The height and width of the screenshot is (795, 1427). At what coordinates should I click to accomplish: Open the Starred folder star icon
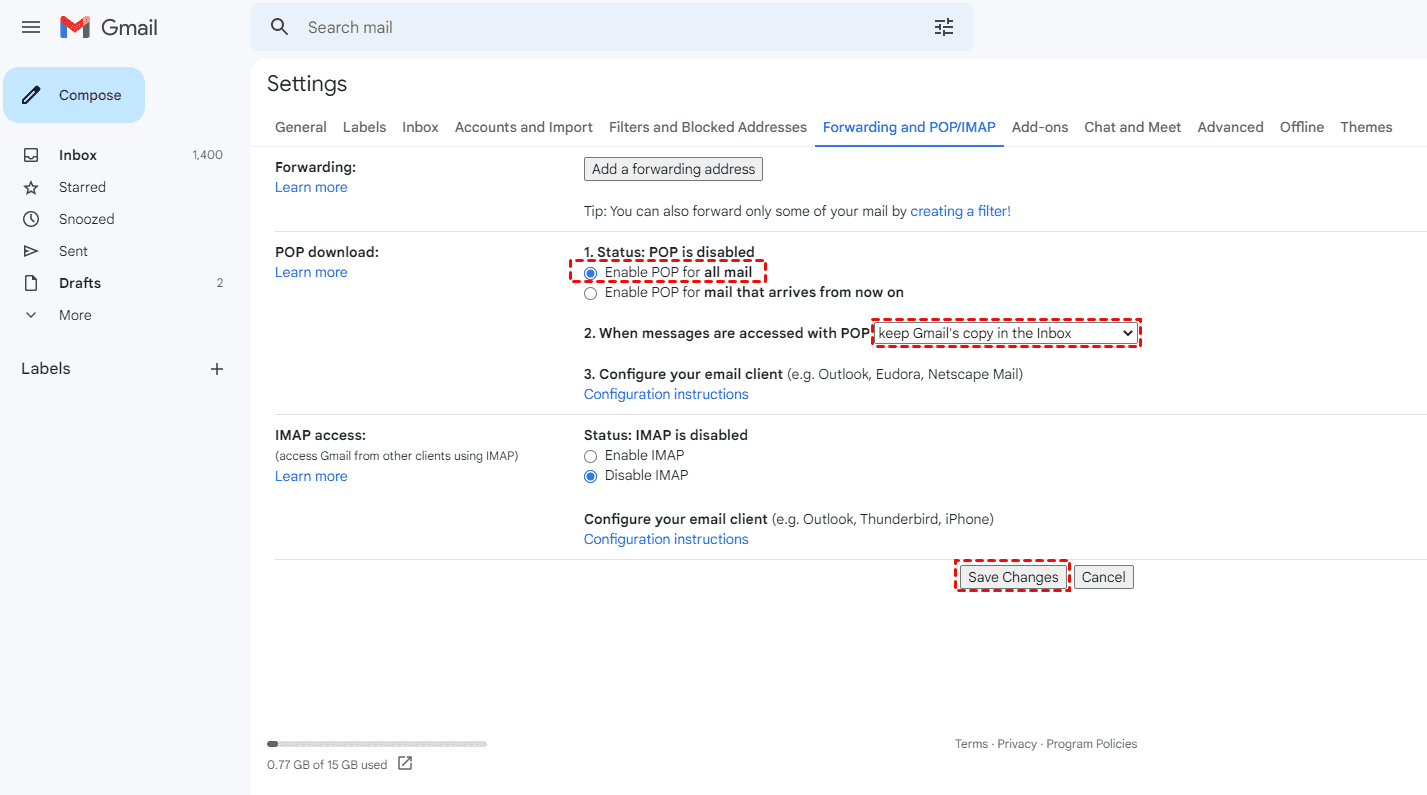click(31, 187)
